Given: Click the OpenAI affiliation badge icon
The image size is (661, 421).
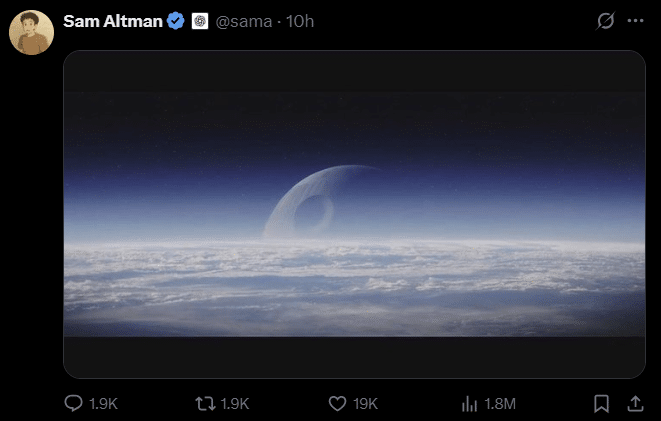Looking at the screenshot, I should 200,21.
